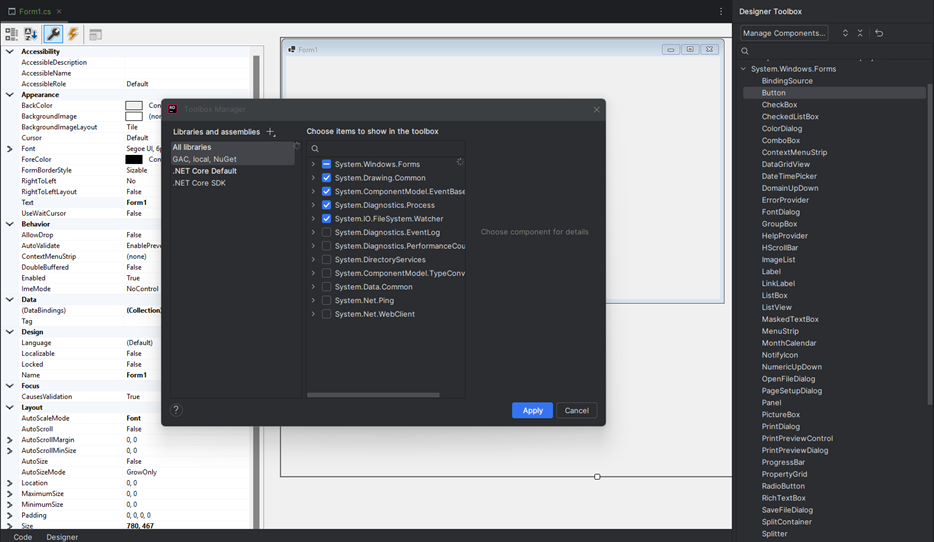
Task: Click the Form1 designer window icon
Action: click(292, 49)
